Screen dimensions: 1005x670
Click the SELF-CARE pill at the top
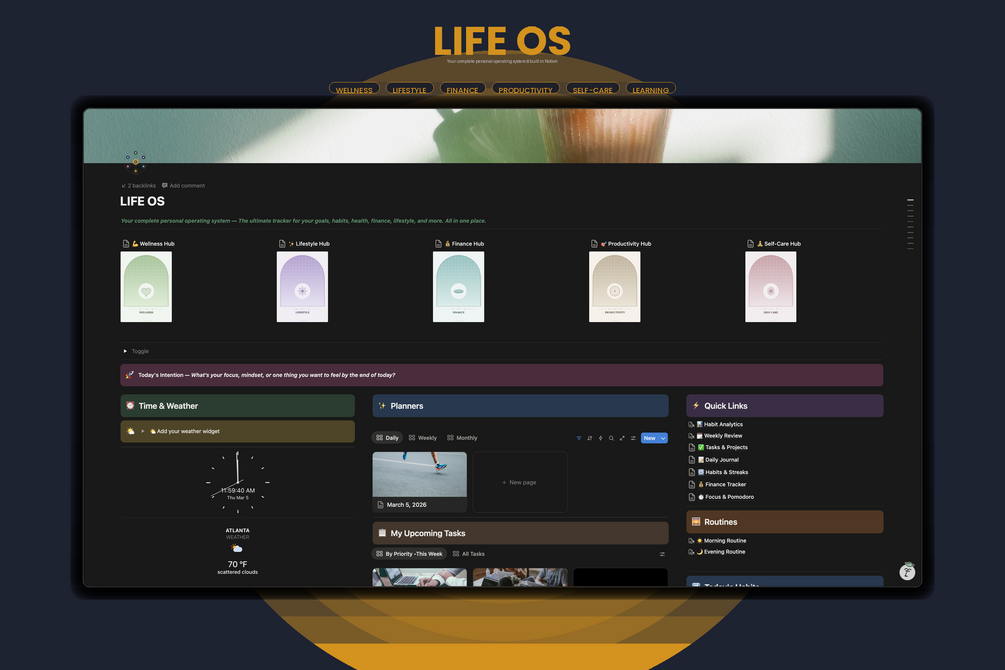[x=592, y=90]
